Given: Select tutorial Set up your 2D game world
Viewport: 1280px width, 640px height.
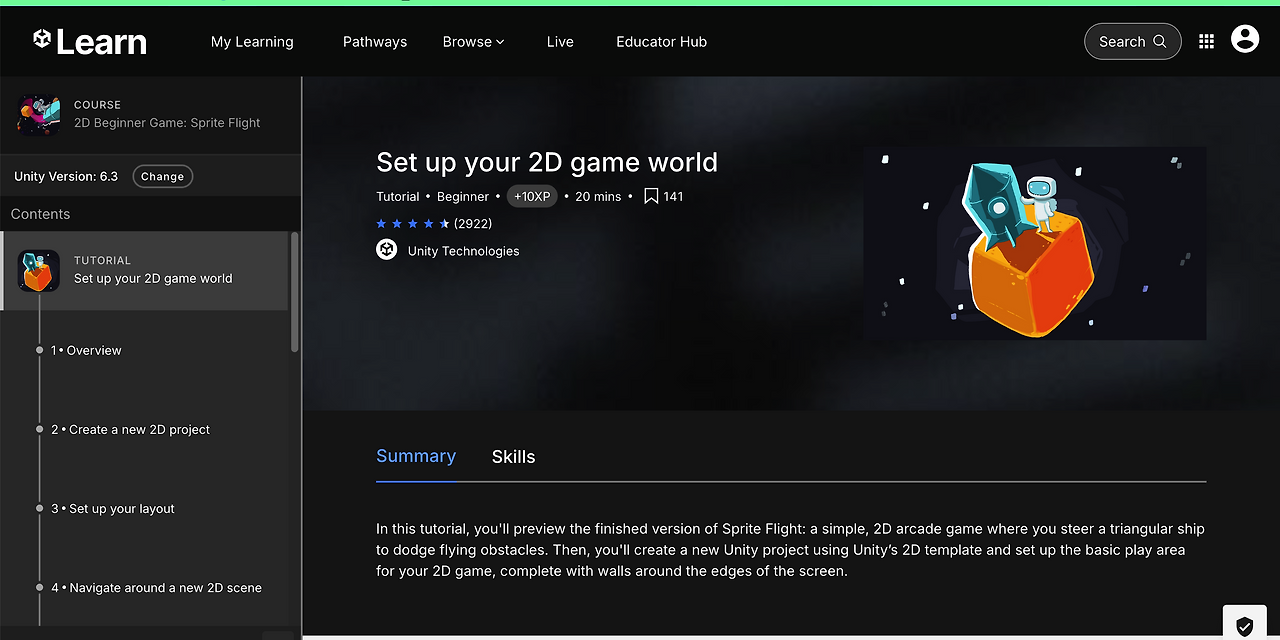Looking at the screenshot, I should [x=144, y=271].
